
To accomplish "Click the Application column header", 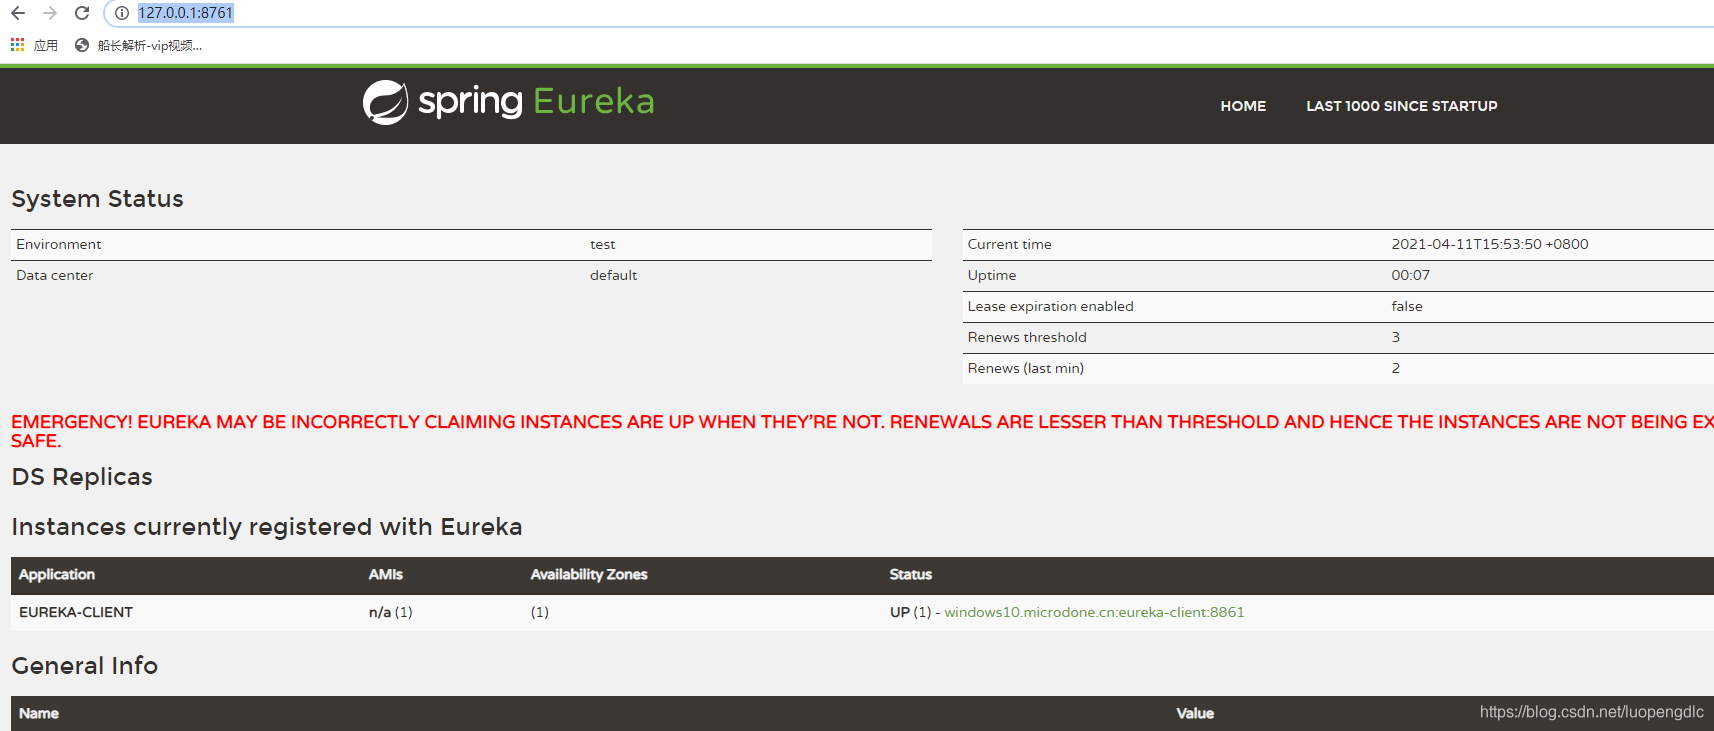I will (x=57, y=574).
